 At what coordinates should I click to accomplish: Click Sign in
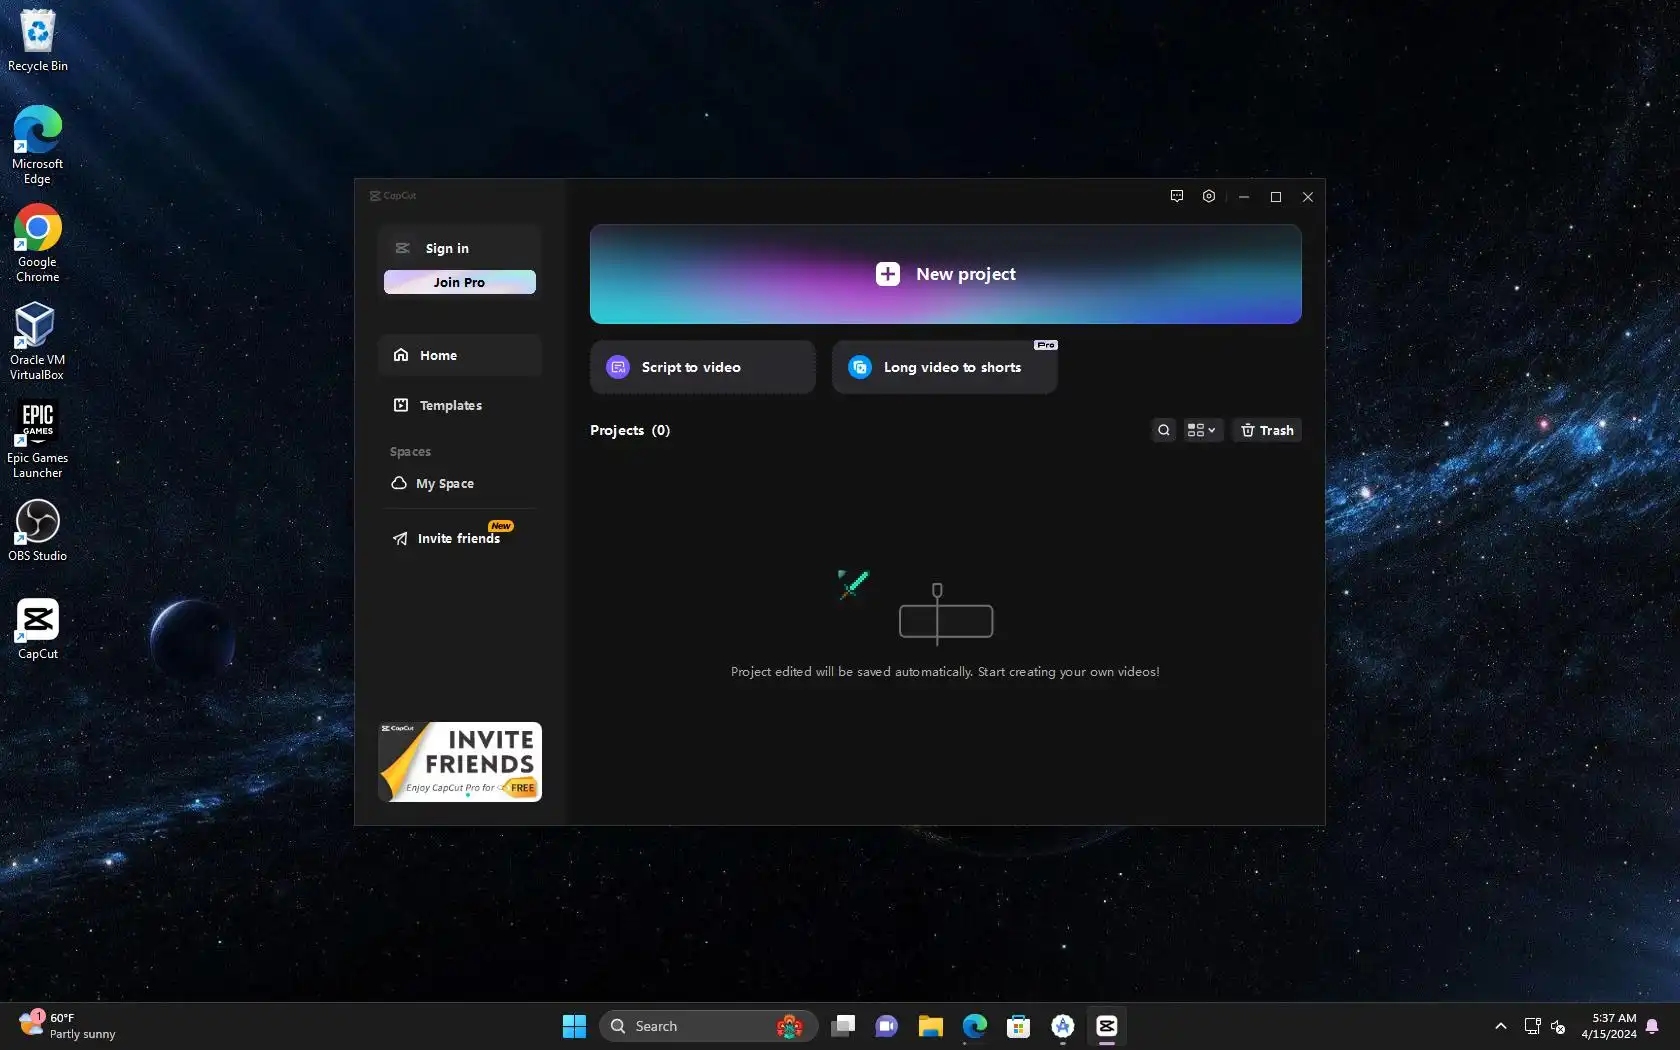pos(447,248)
